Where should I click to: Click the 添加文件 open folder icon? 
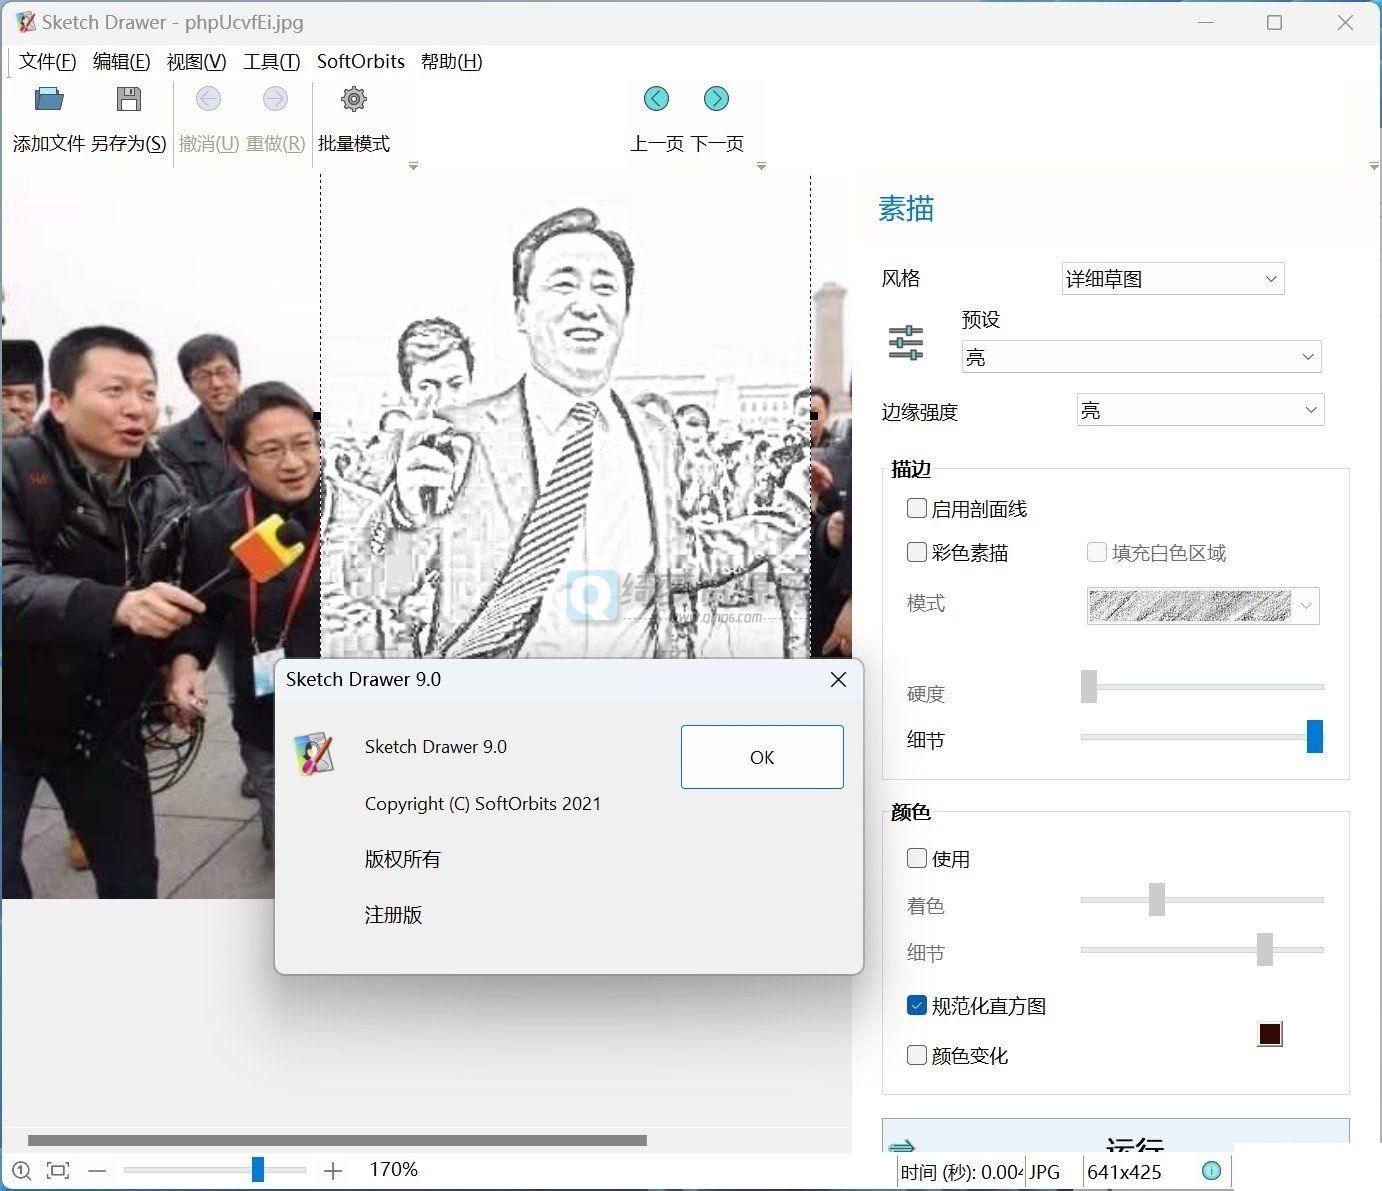point(48,98)
